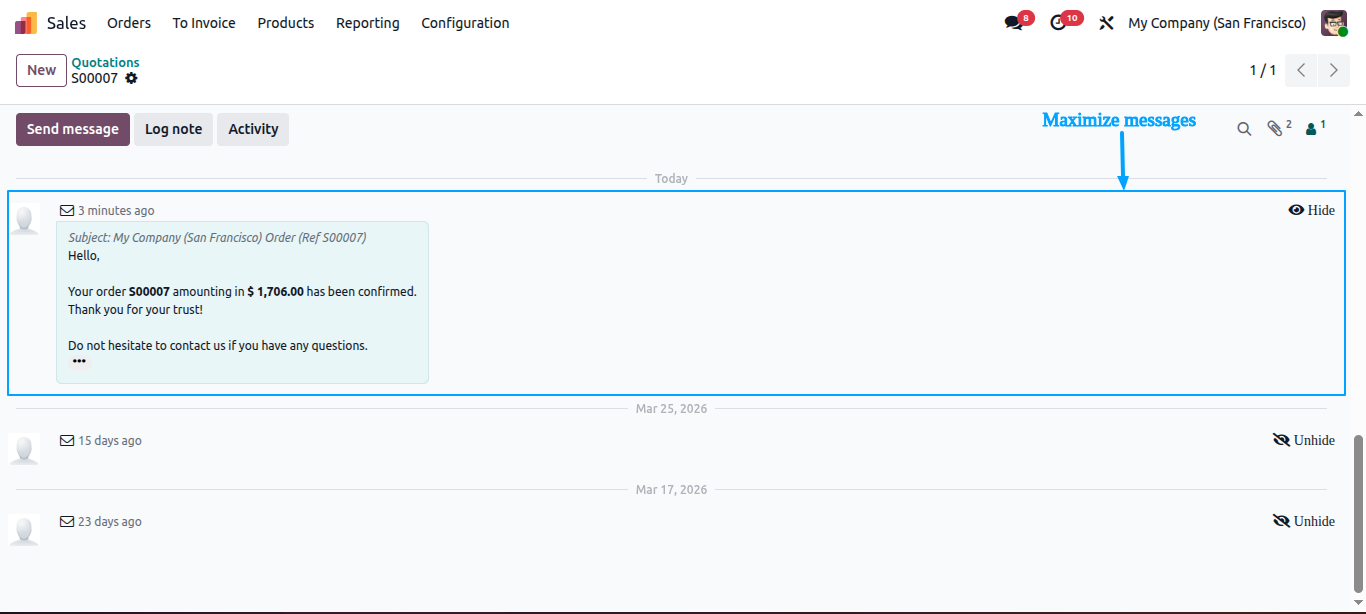Open the developer tools wrench icon
This screenshot has height=614, width=1366.
click(x=1106, y=23)
